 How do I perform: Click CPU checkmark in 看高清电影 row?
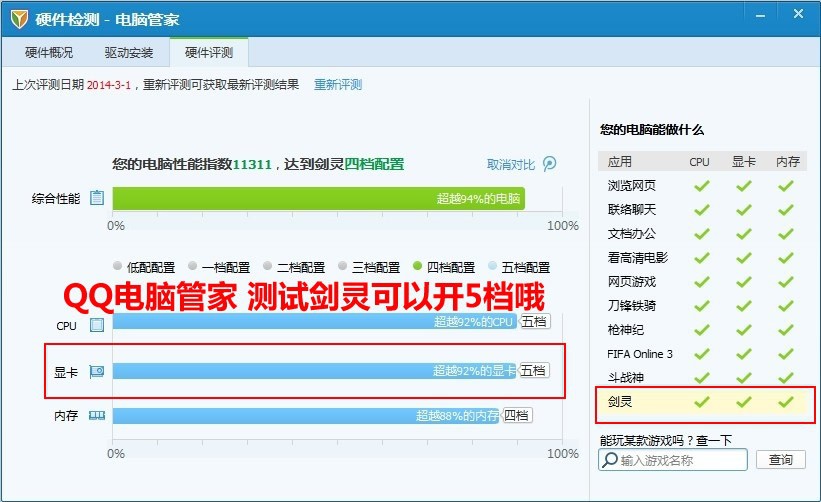(702, 258)
